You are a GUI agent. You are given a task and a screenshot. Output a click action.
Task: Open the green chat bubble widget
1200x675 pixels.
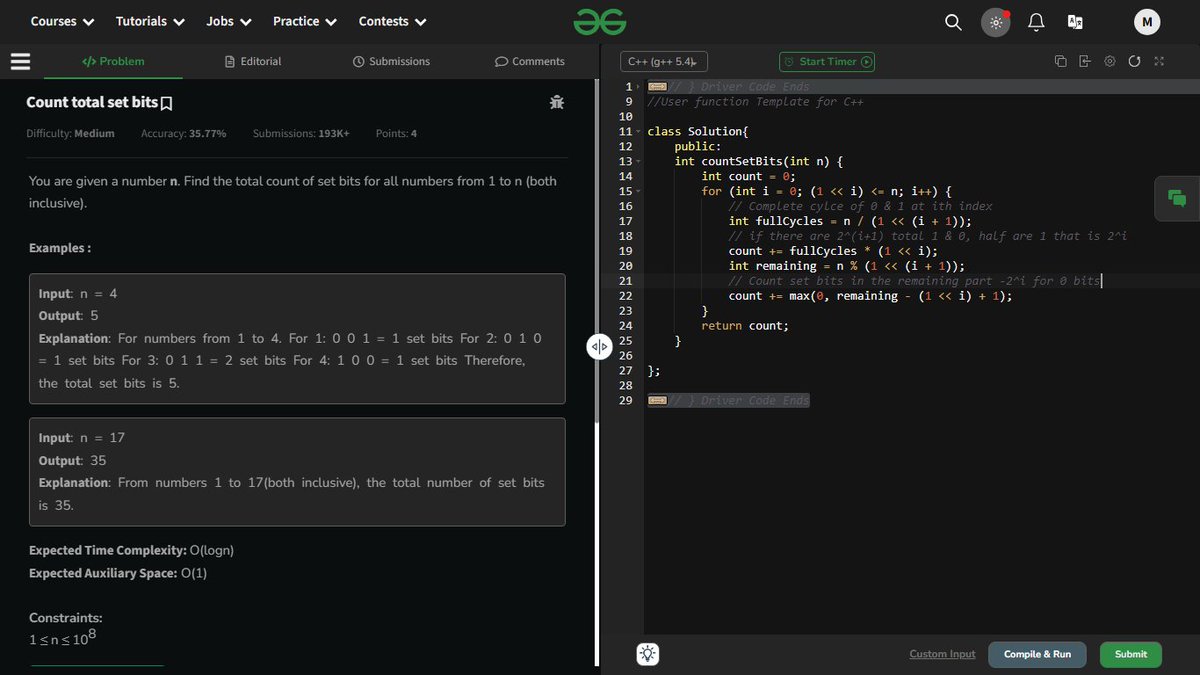click(x=1176, y=198)
